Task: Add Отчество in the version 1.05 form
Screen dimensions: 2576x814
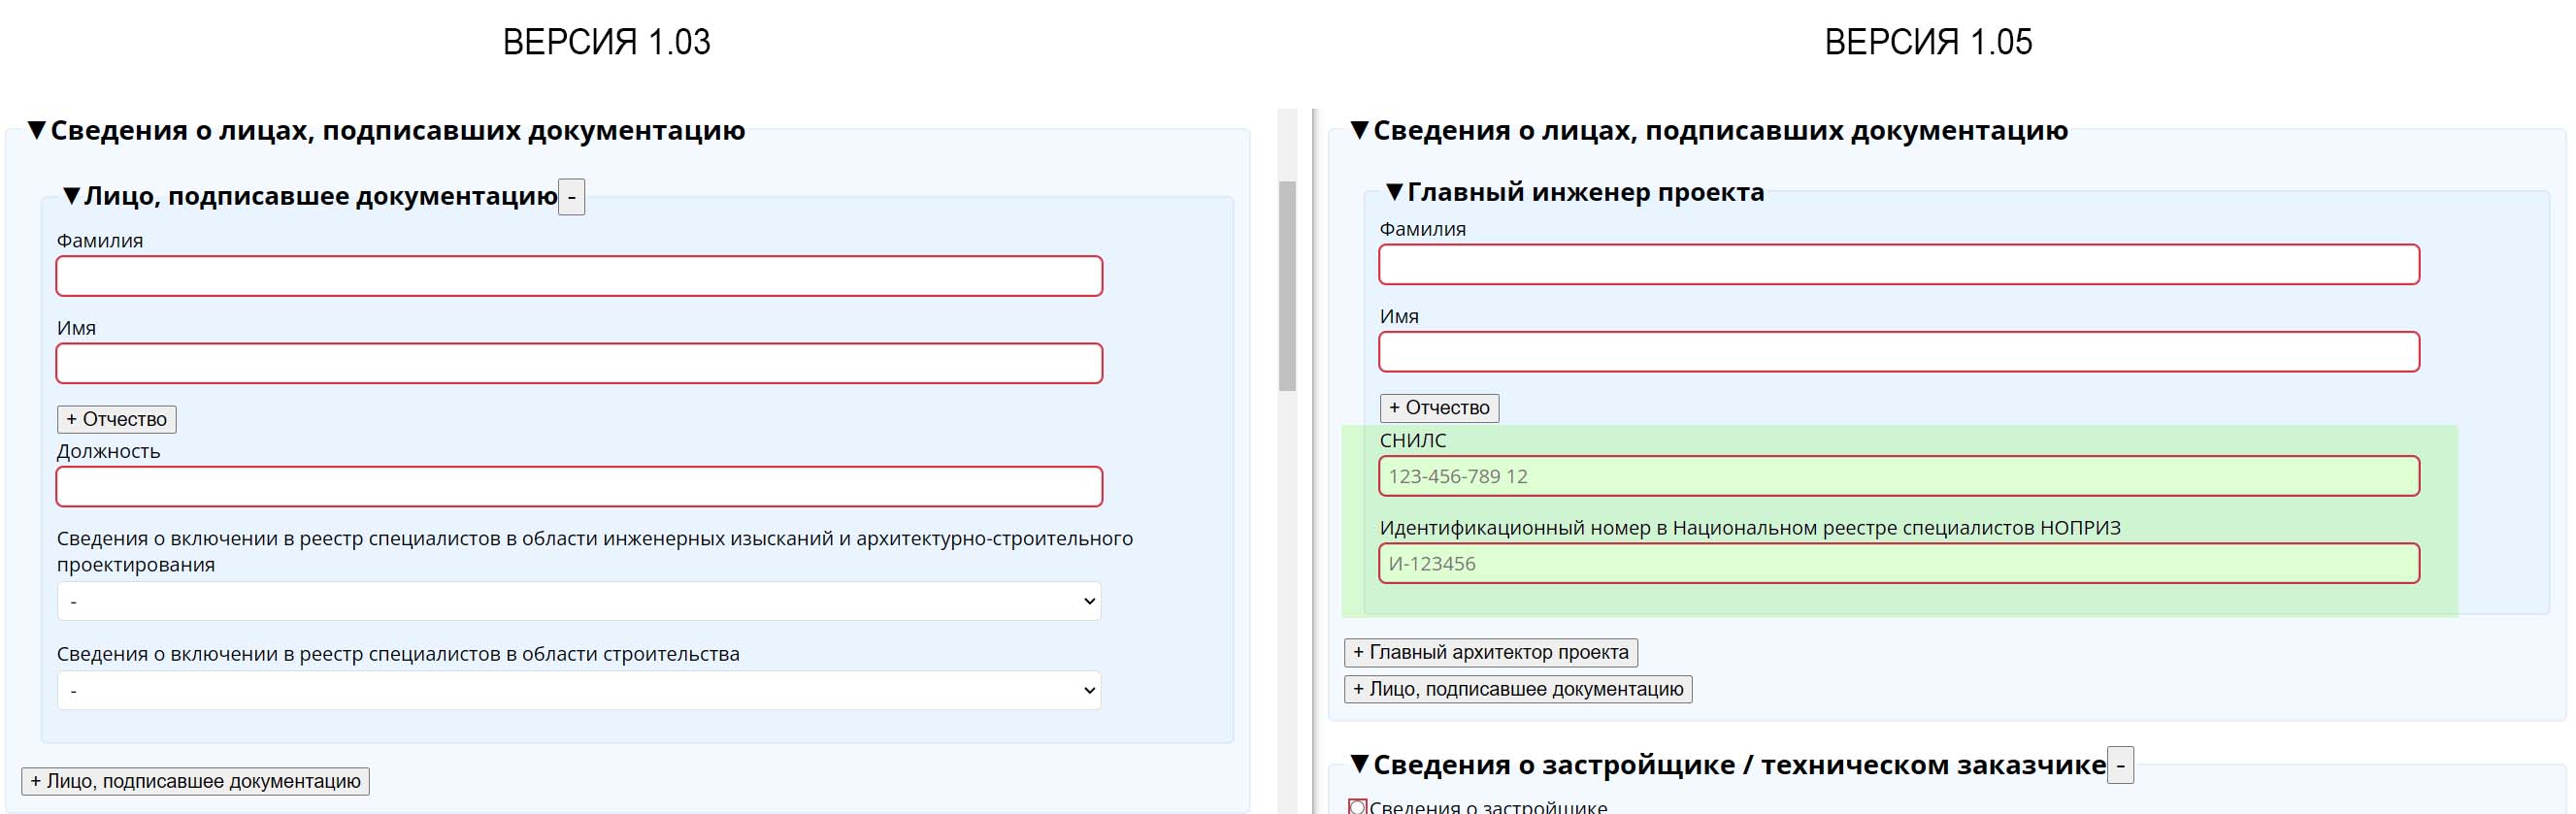Action: tap(1439, 408)
